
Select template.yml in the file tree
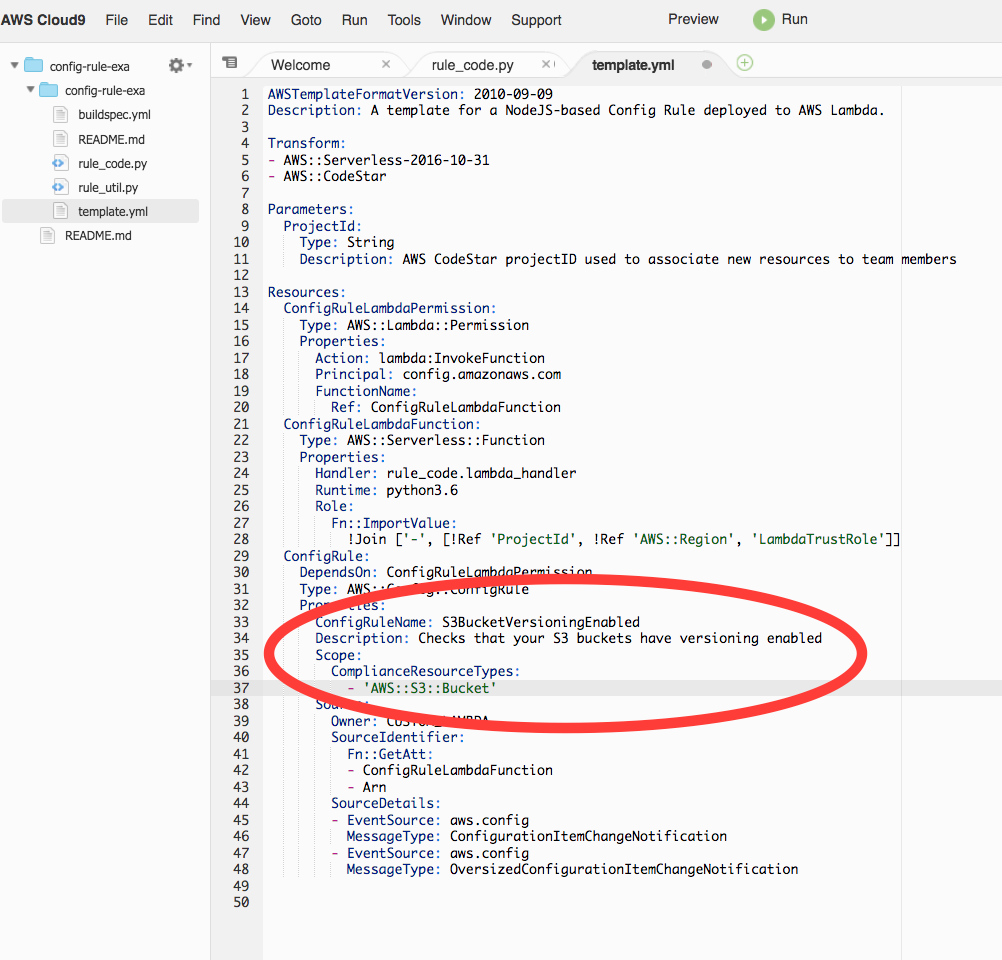(x=112, y=211)
